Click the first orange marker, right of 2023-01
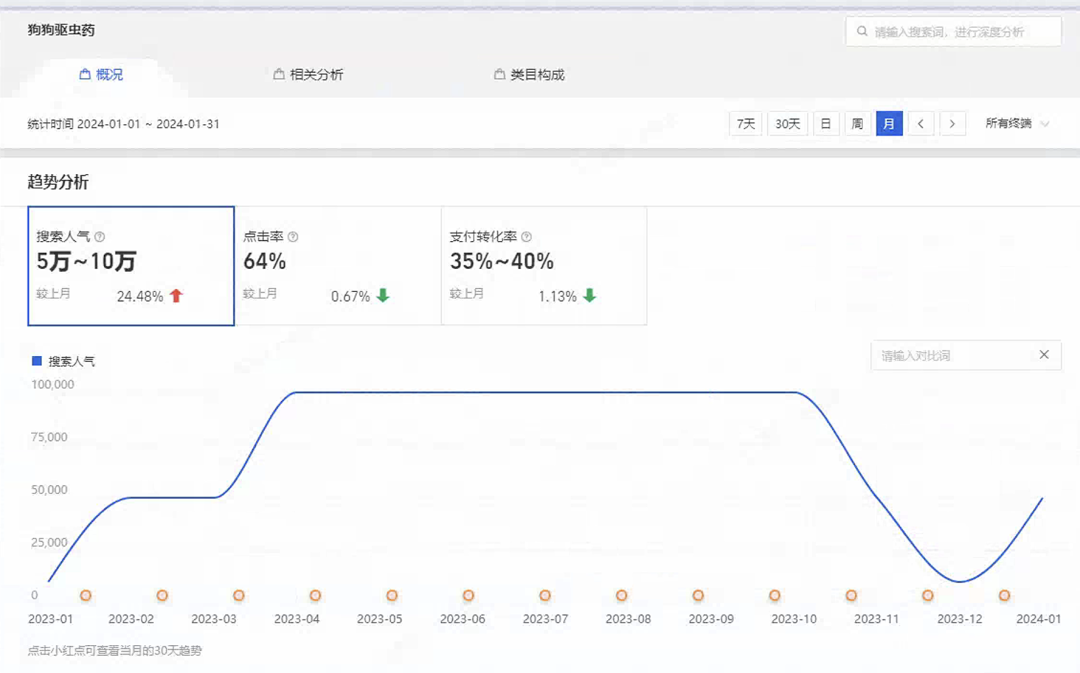Viewport: 1080px width, 673px height. click(x=85, y=595)
